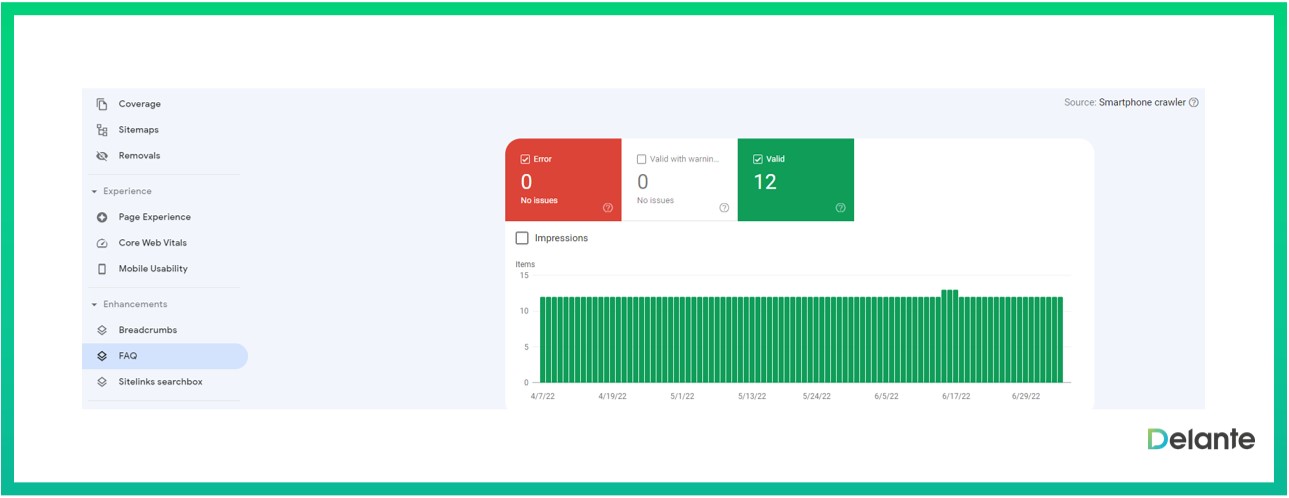Click the 5/13/22 date axis label
Image resolution: width=1289 pixels, height=498 pixels.
click(752, 396)
